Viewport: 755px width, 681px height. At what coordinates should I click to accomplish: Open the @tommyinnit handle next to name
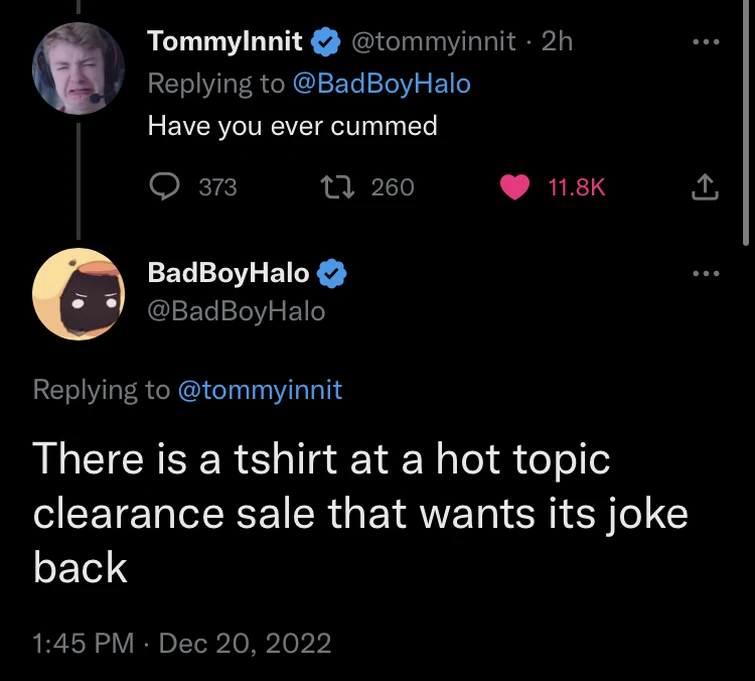coord(431,42)
